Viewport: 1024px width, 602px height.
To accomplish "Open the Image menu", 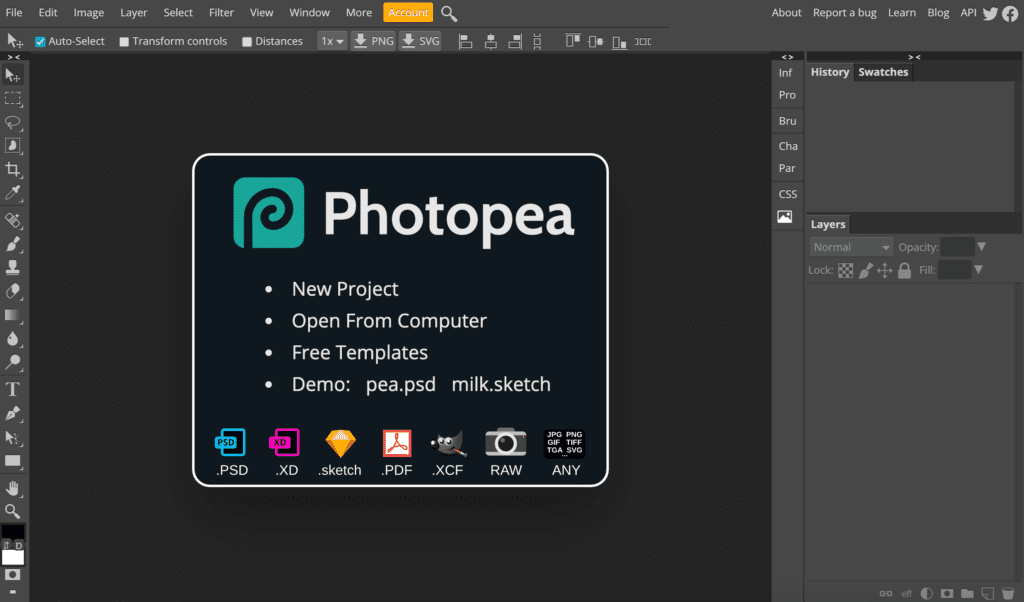I will (89, 12).
